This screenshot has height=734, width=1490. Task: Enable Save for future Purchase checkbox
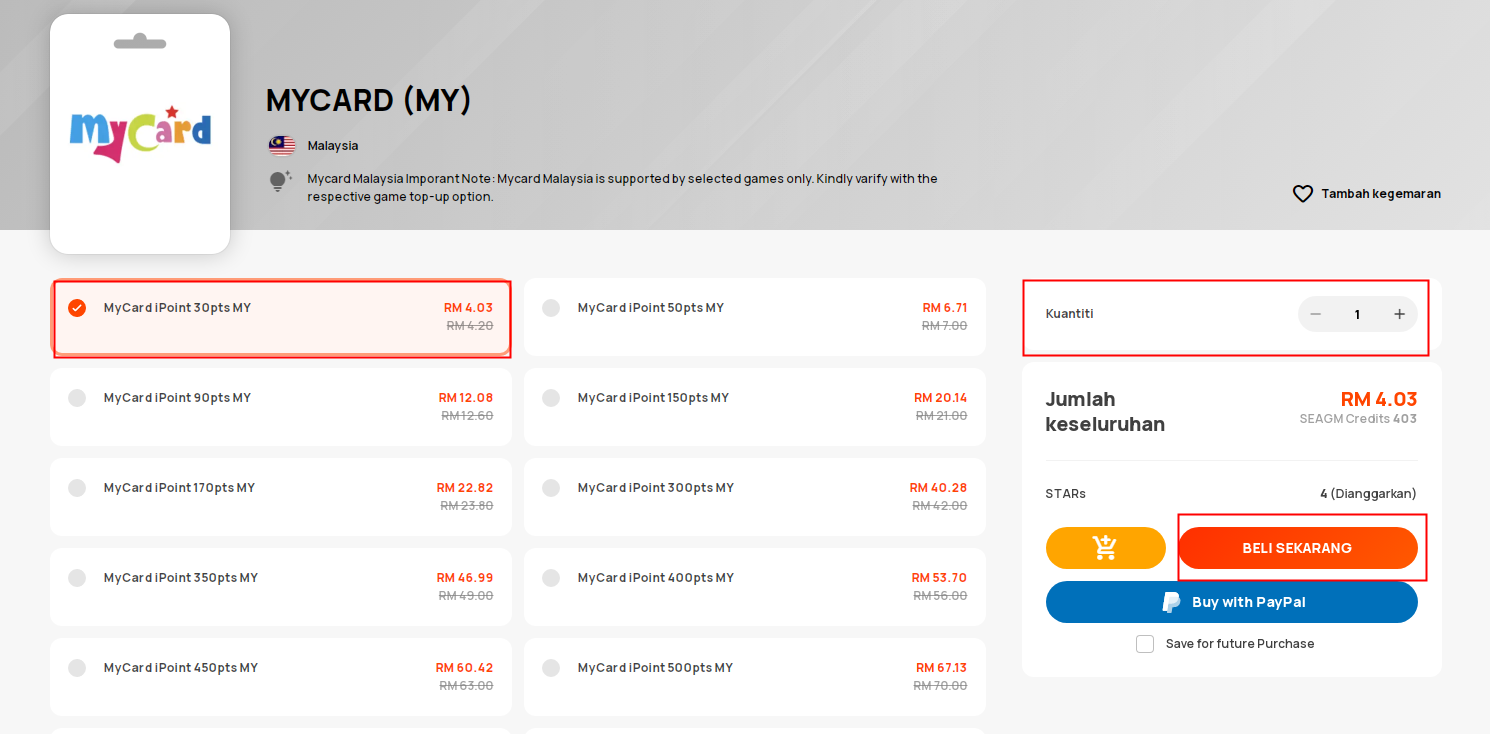pyautogui.click(x=1145, y=644)
